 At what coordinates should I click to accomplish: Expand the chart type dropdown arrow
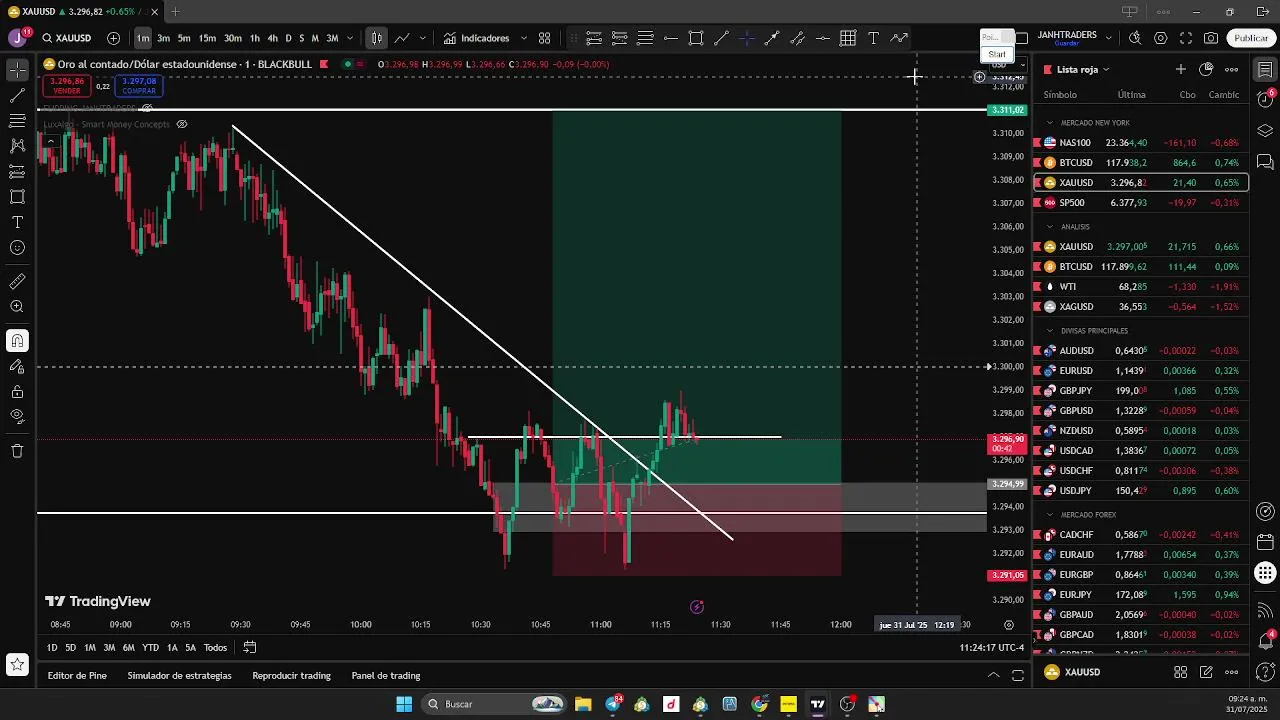tap(422, 38)
